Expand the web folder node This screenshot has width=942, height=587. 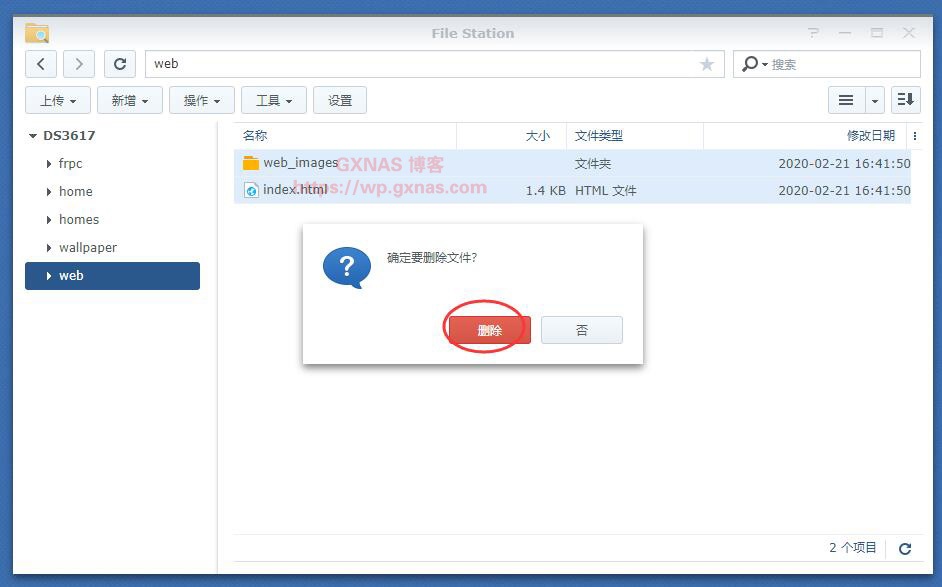[x=49, y=276]
